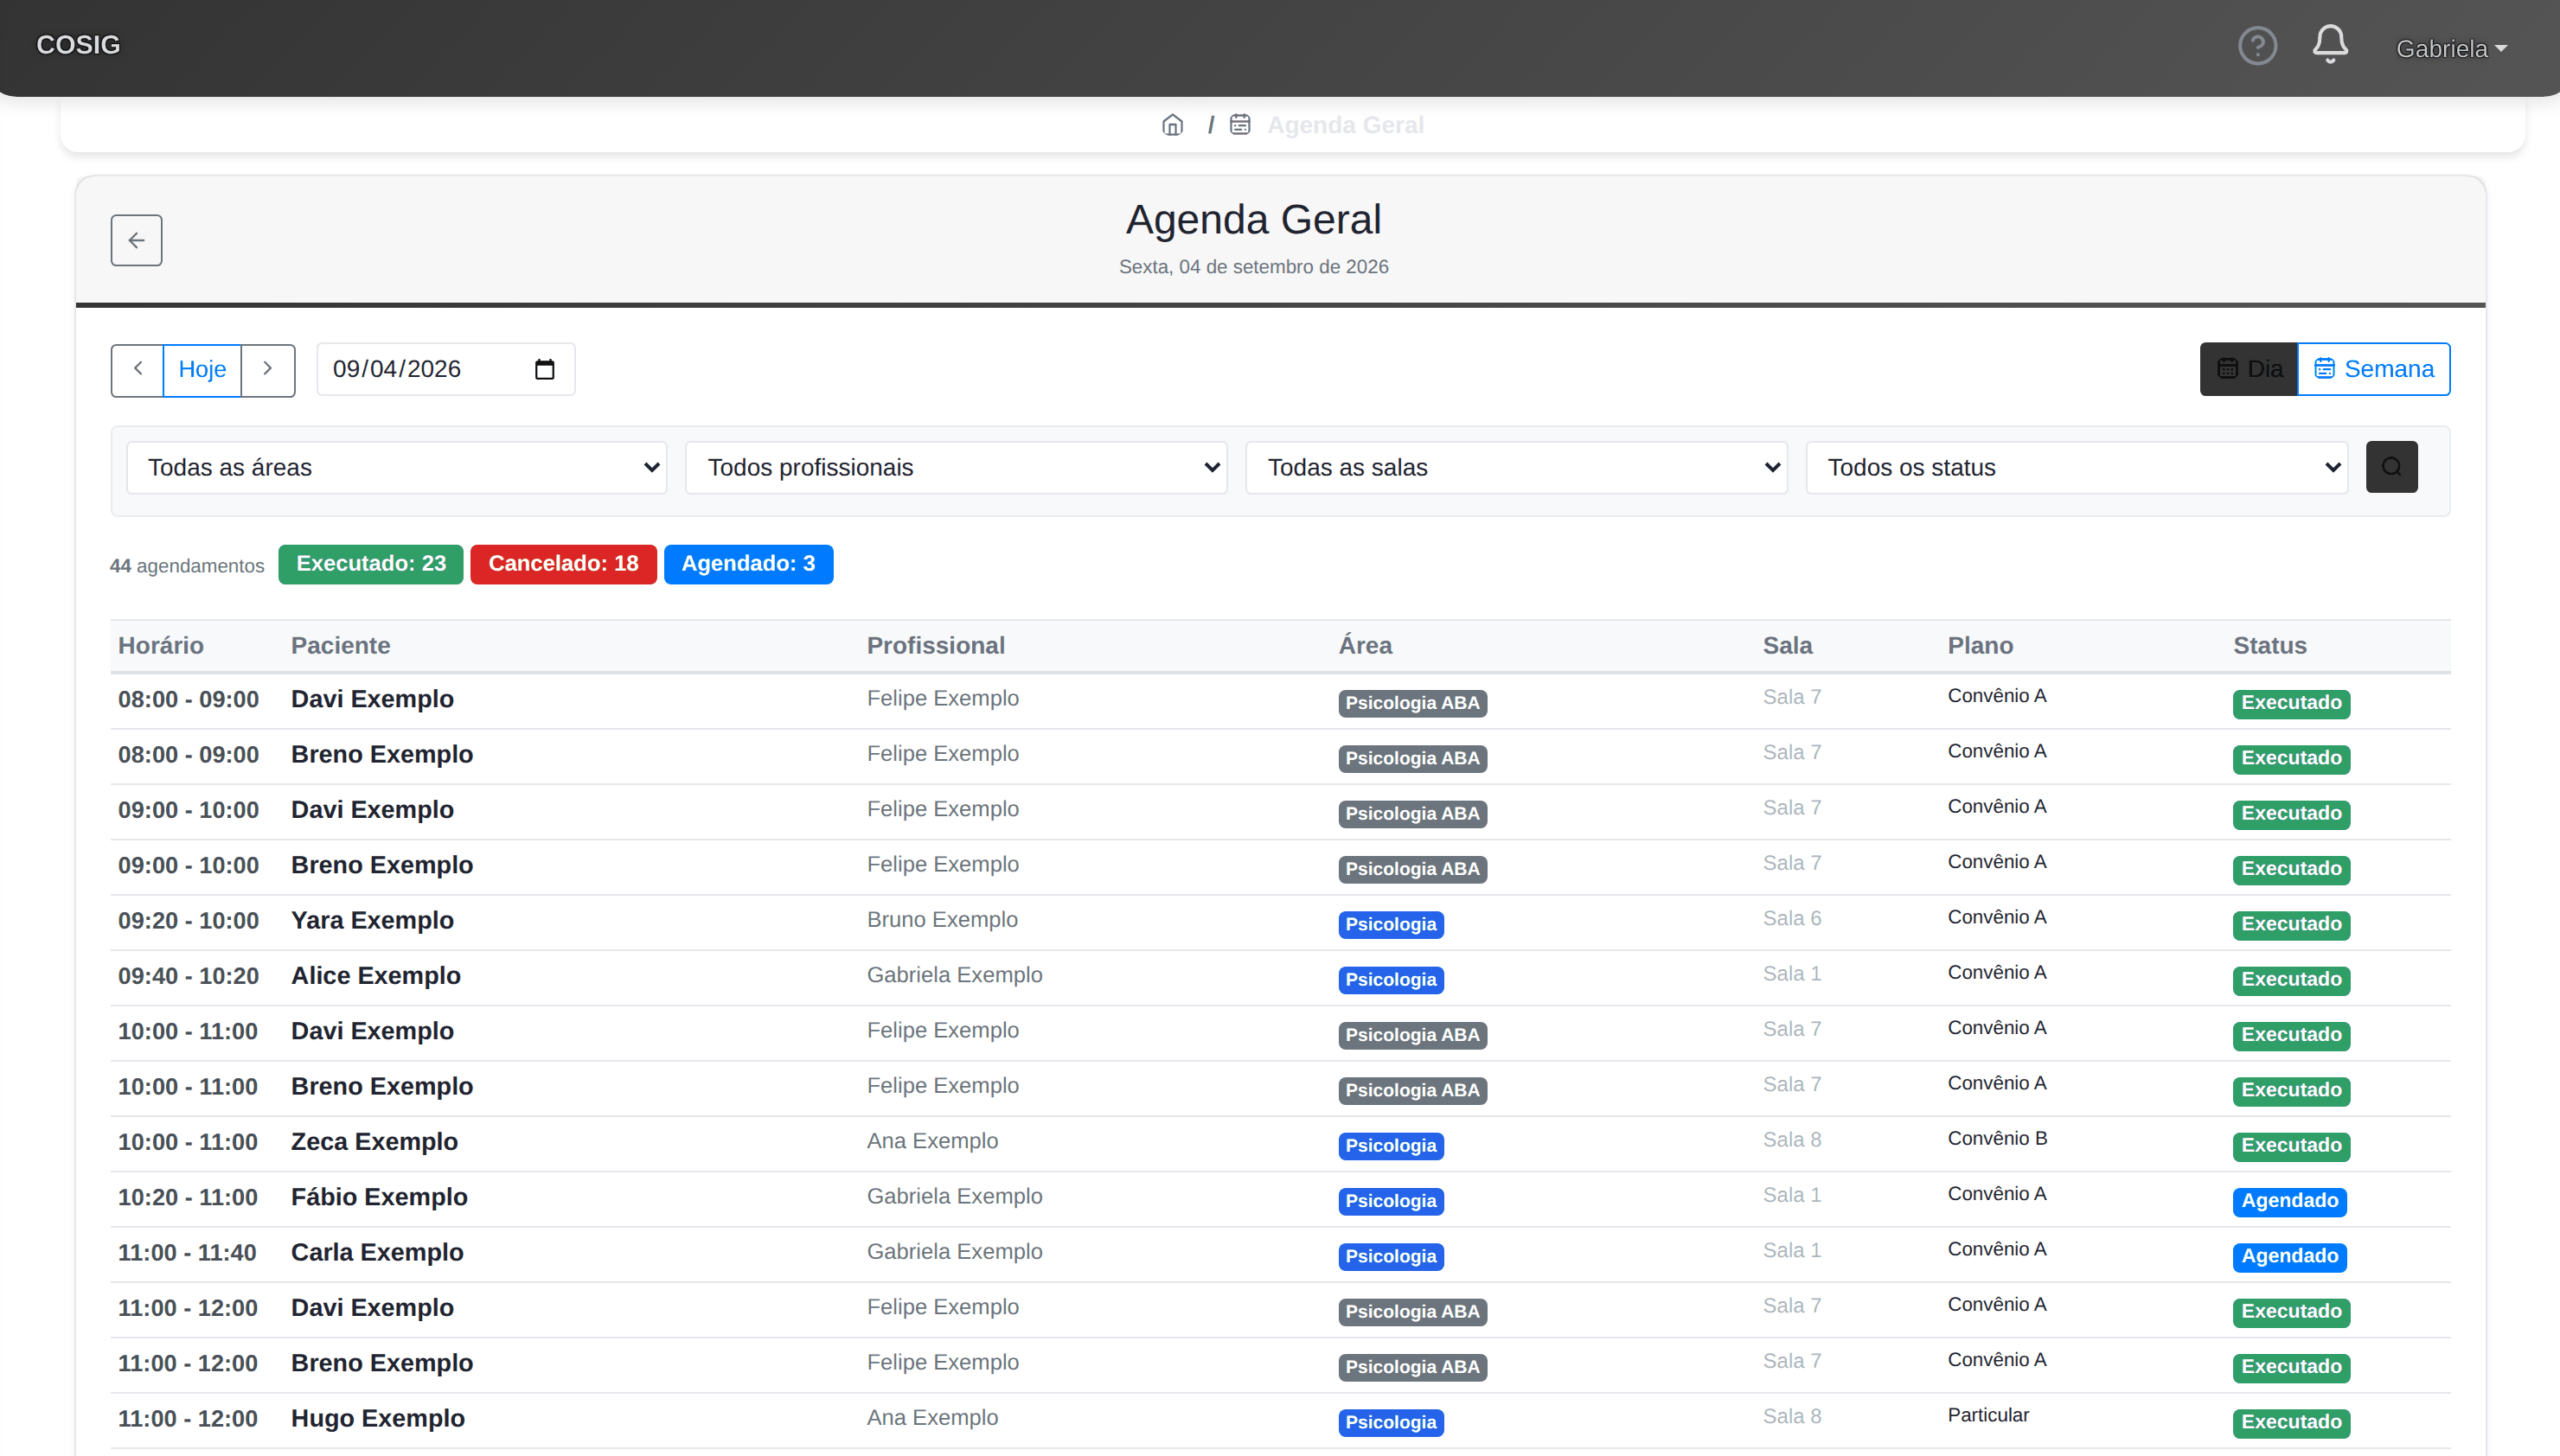Open the help question mark icon
This screenshot has height=1456, width=2560.
point(2257,46)
